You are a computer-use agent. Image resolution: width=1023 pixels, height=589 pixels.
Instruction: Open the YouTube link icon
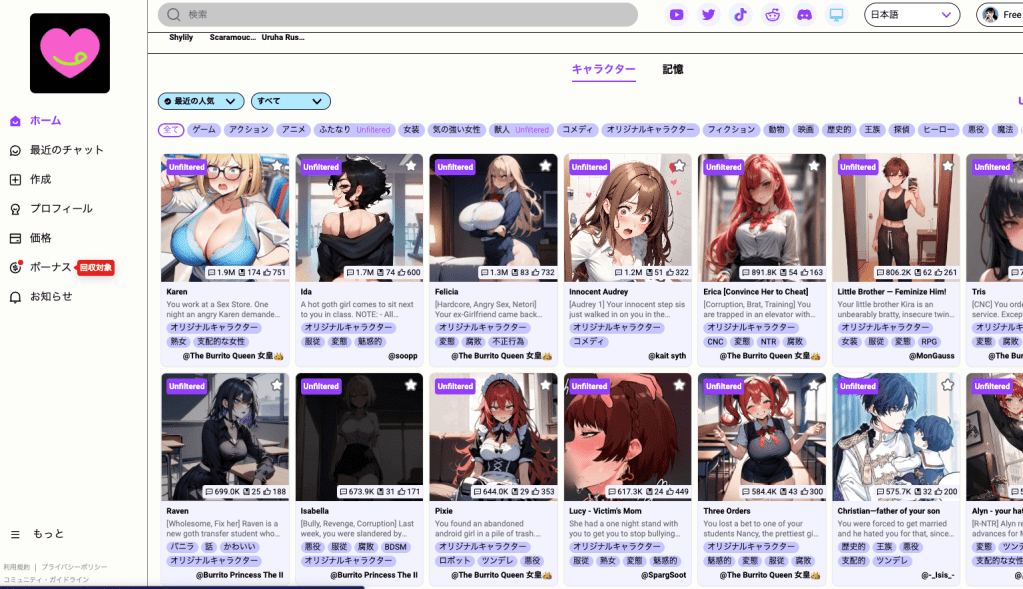pos(677,15)
